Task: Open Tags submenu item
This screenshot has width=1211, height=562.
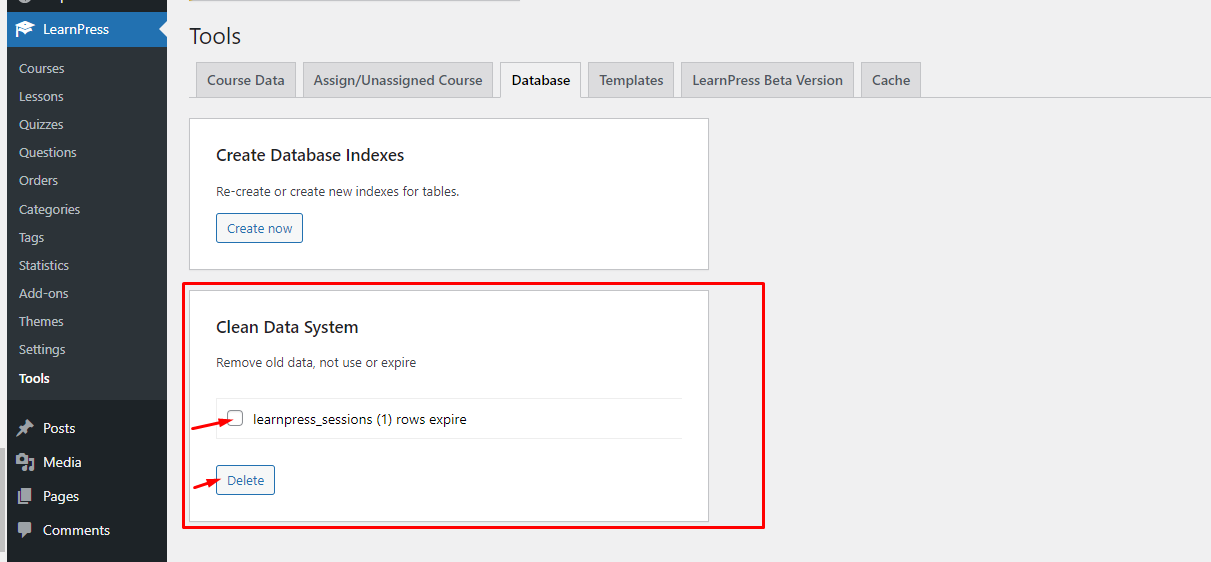Action: (x=32, y=237)
